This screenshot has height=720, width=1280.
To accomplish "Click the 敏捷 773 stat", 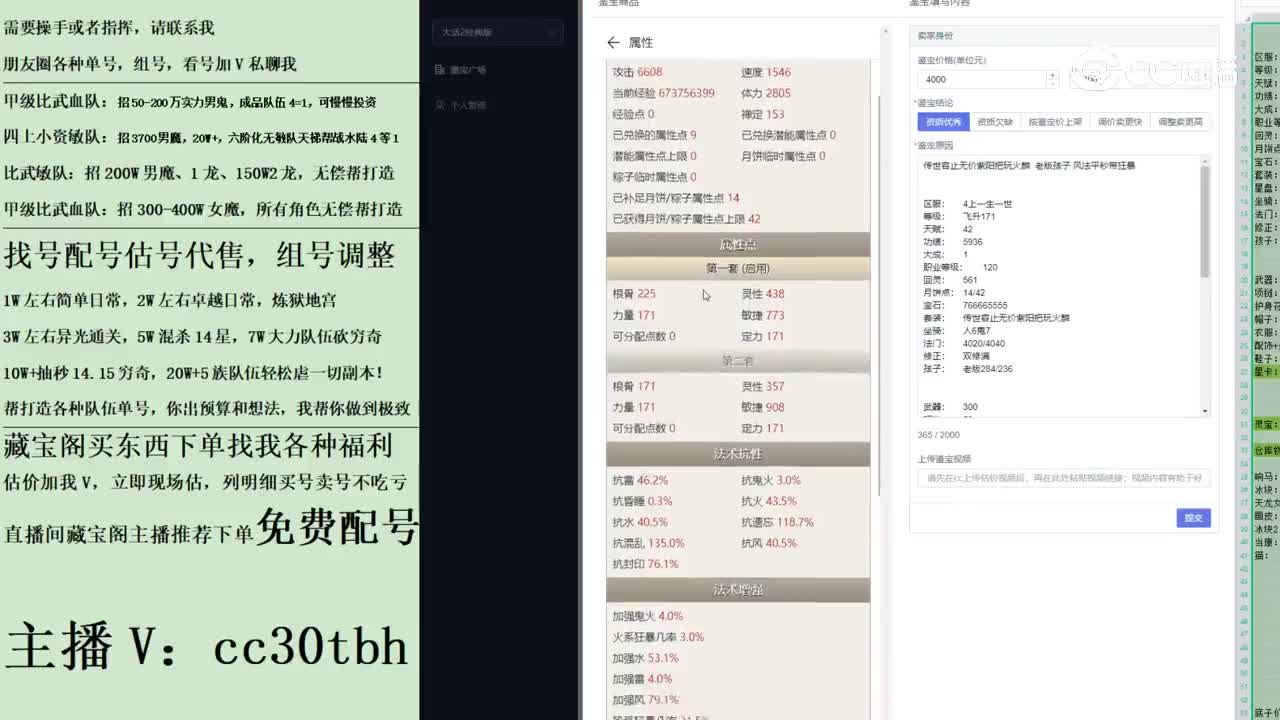I will (763, 315).
